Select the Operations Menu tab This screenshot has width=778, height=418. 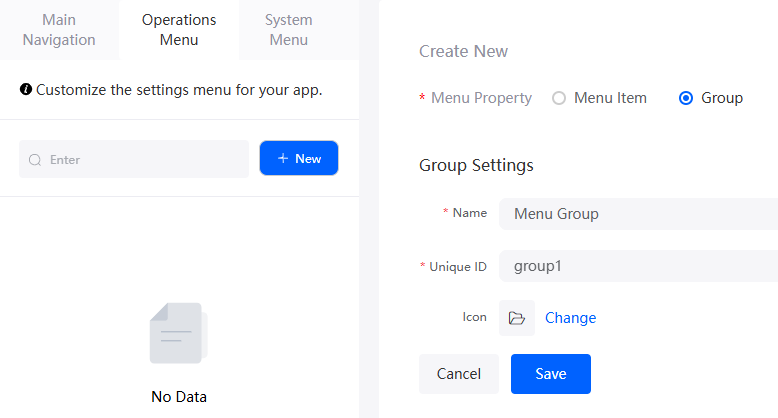(x=179, y=30)
